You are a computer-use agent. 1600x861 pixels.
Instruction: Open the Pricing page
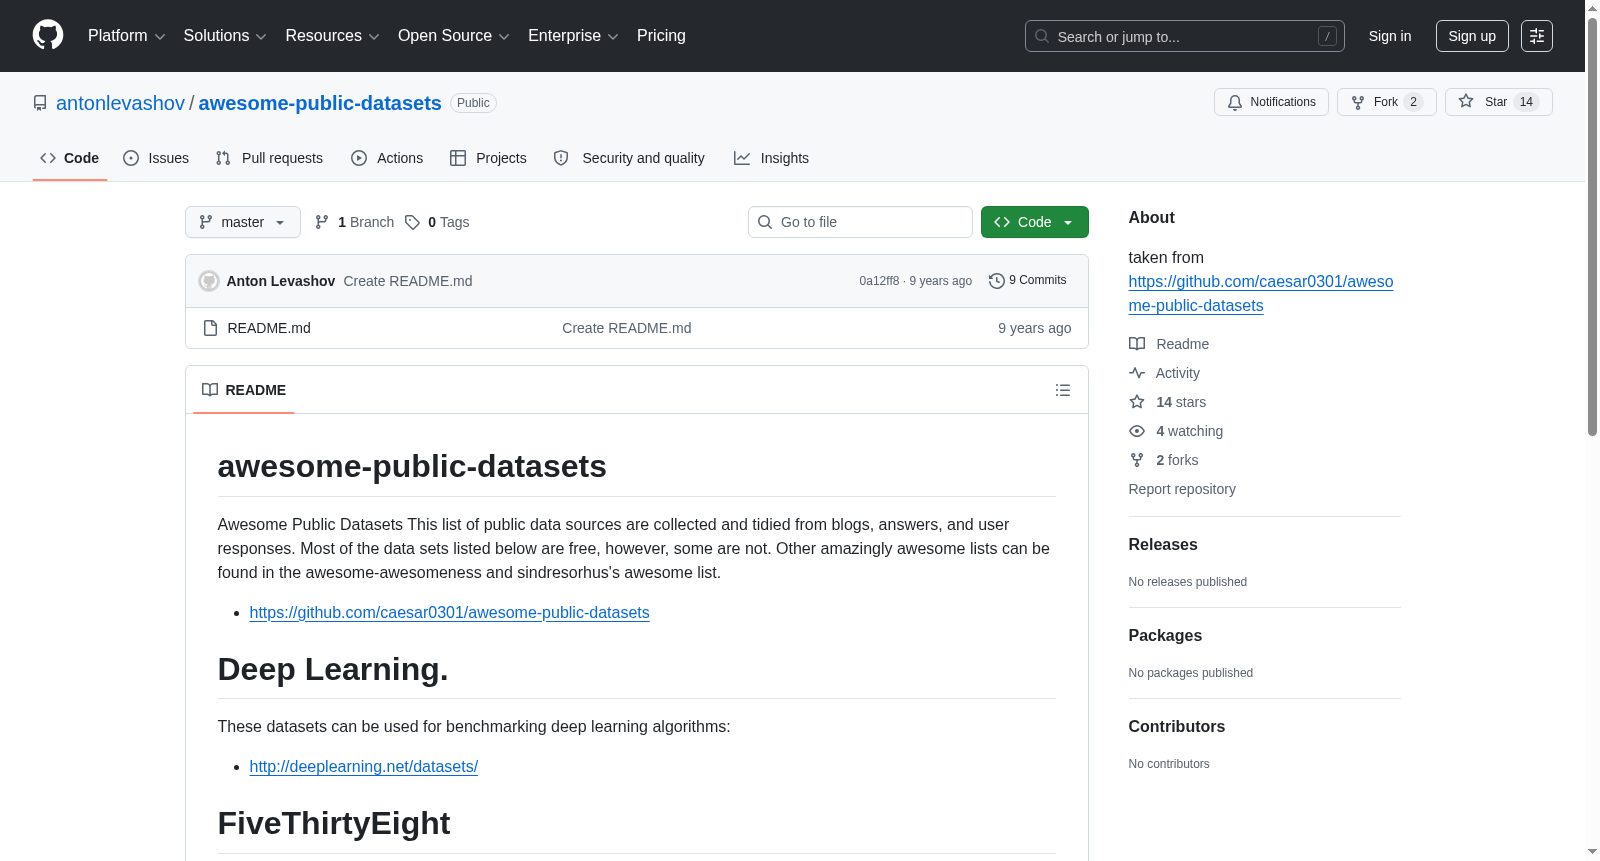[x=661, y=36]
